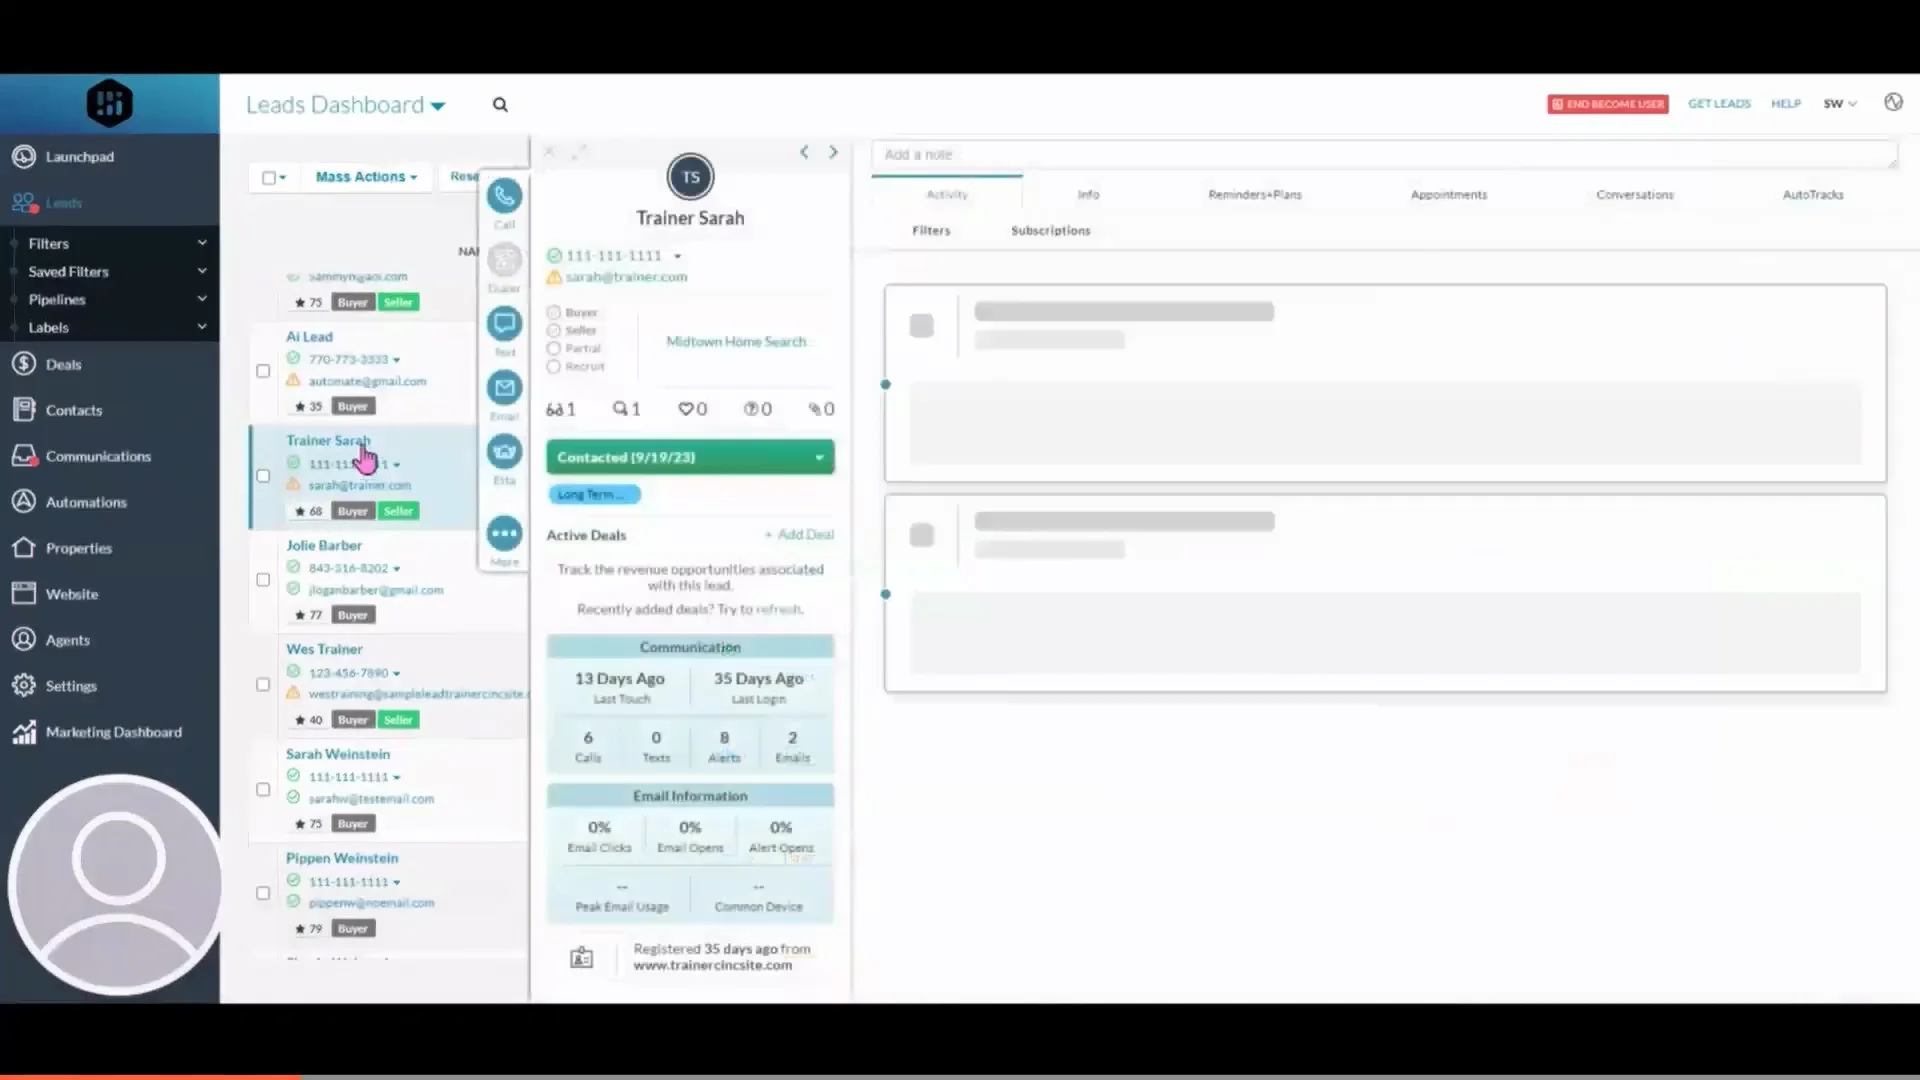This screenshot has width=1920, height=1080.
Task: Open the Text message icon
Action: pos(504,324)
